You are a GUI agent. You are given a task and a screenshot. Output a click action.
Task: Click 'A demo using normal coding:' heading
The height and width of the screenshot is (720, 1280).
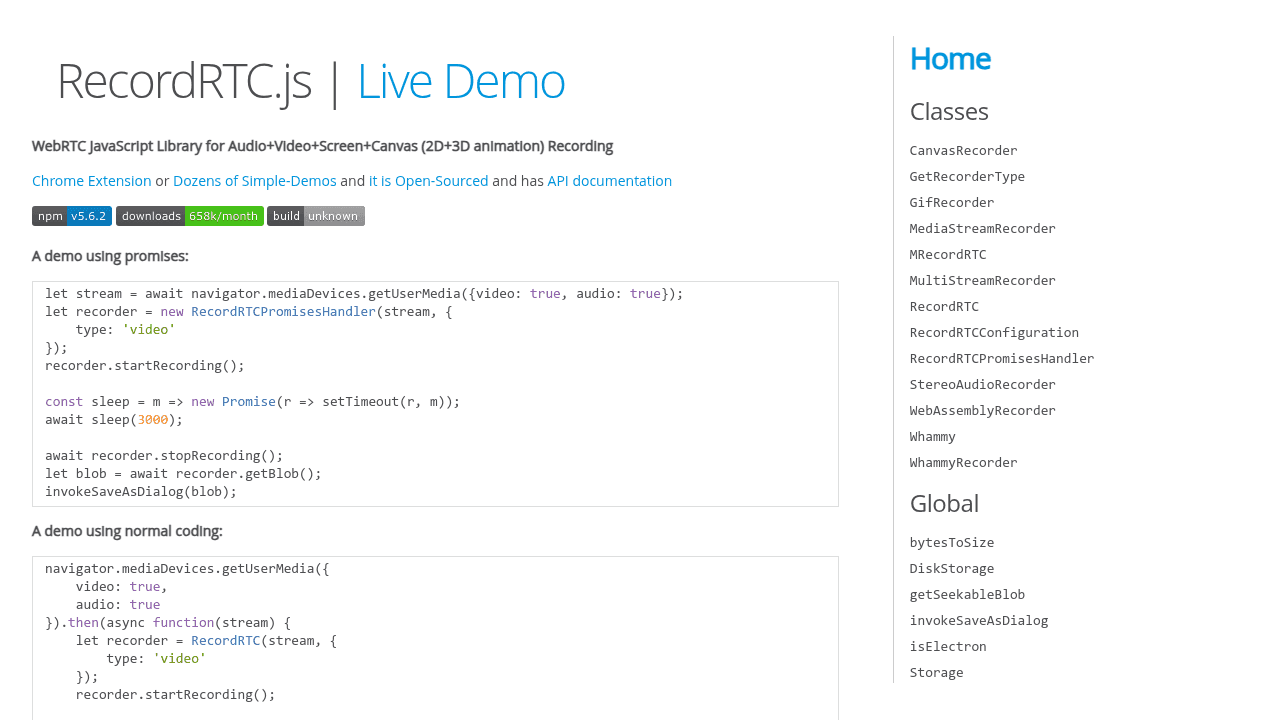pyautogui.click(x=127, y=531)
